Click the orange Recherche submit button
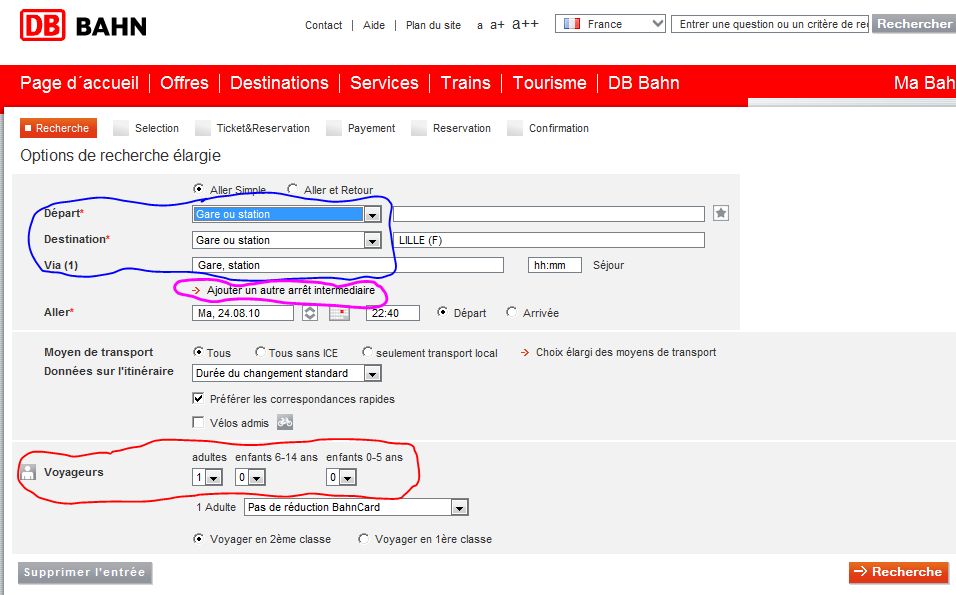 pos(899,572)
